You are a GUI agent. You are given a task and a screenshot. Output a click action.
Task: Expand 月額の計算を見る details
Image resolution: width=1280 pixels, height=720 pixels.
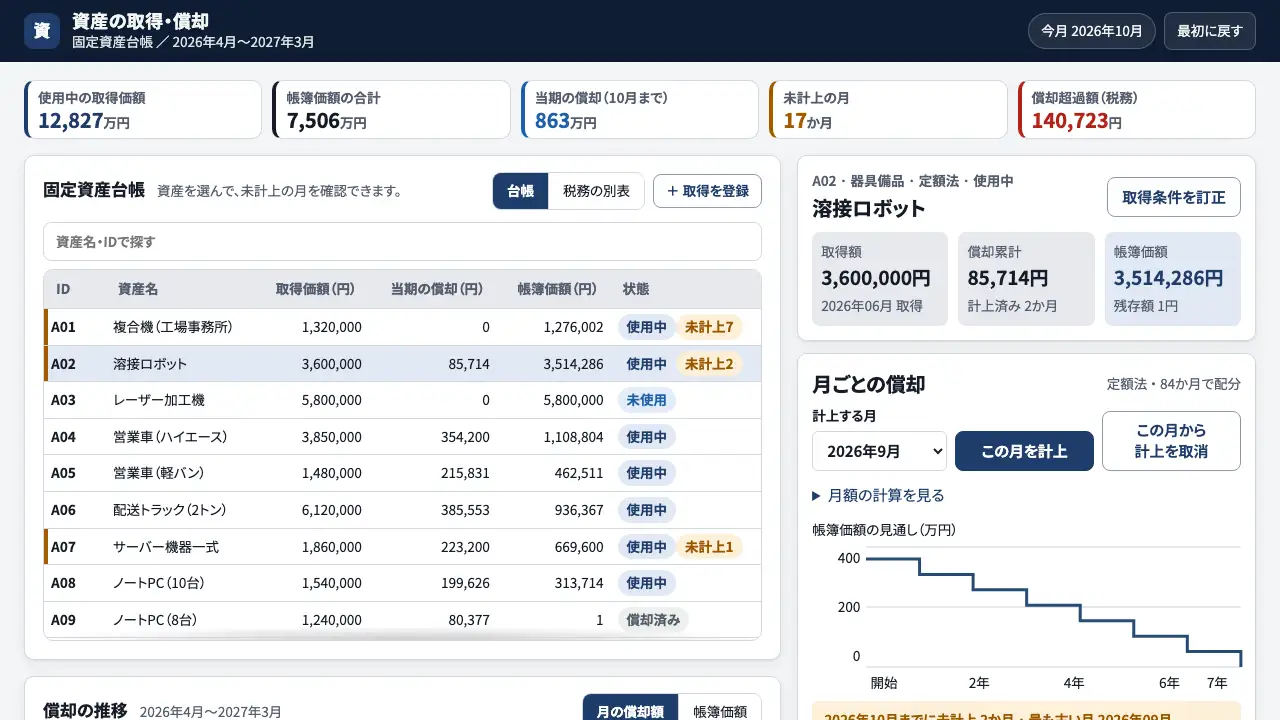[878, 495]
